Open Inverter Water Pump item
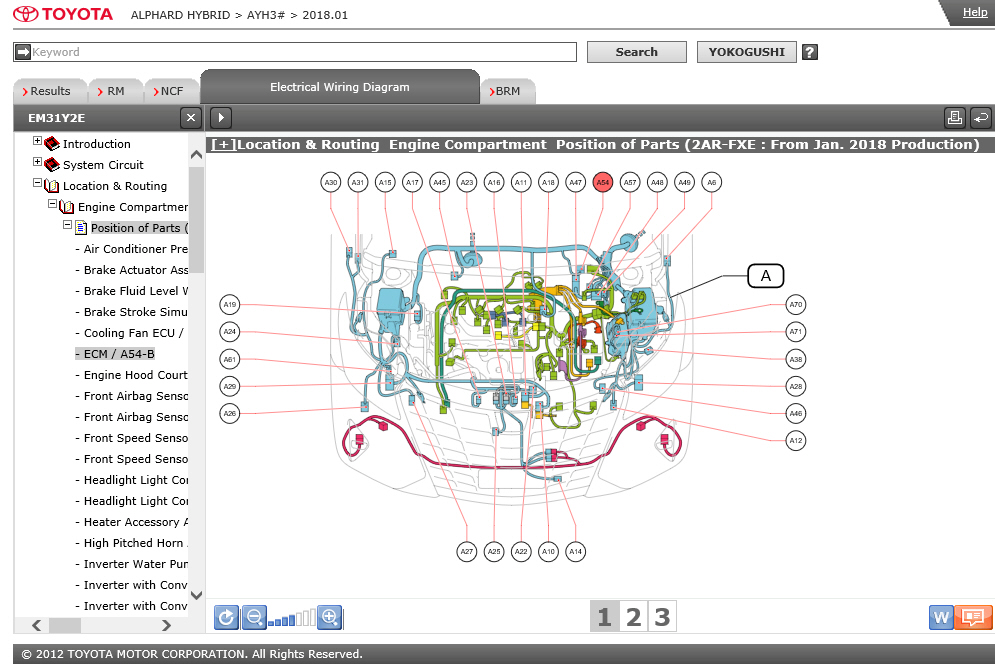The height and width of the screenshot is (672, 995). coord(135,564)
